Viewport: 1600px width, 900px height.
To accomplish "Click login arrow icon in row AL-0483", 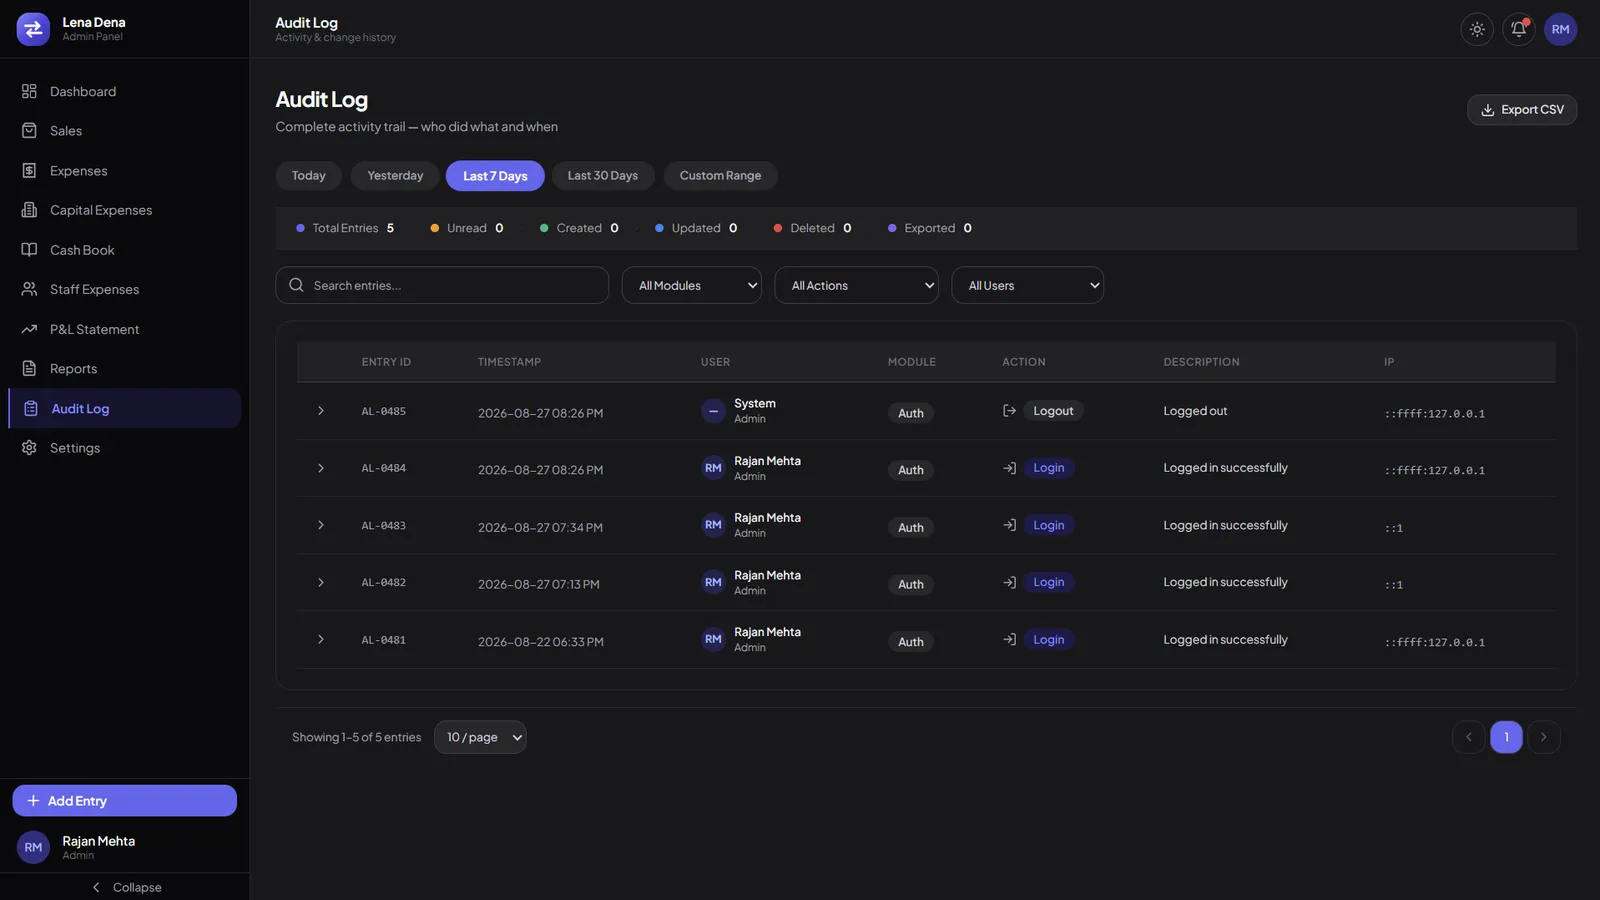I will tap(1010, 525).
